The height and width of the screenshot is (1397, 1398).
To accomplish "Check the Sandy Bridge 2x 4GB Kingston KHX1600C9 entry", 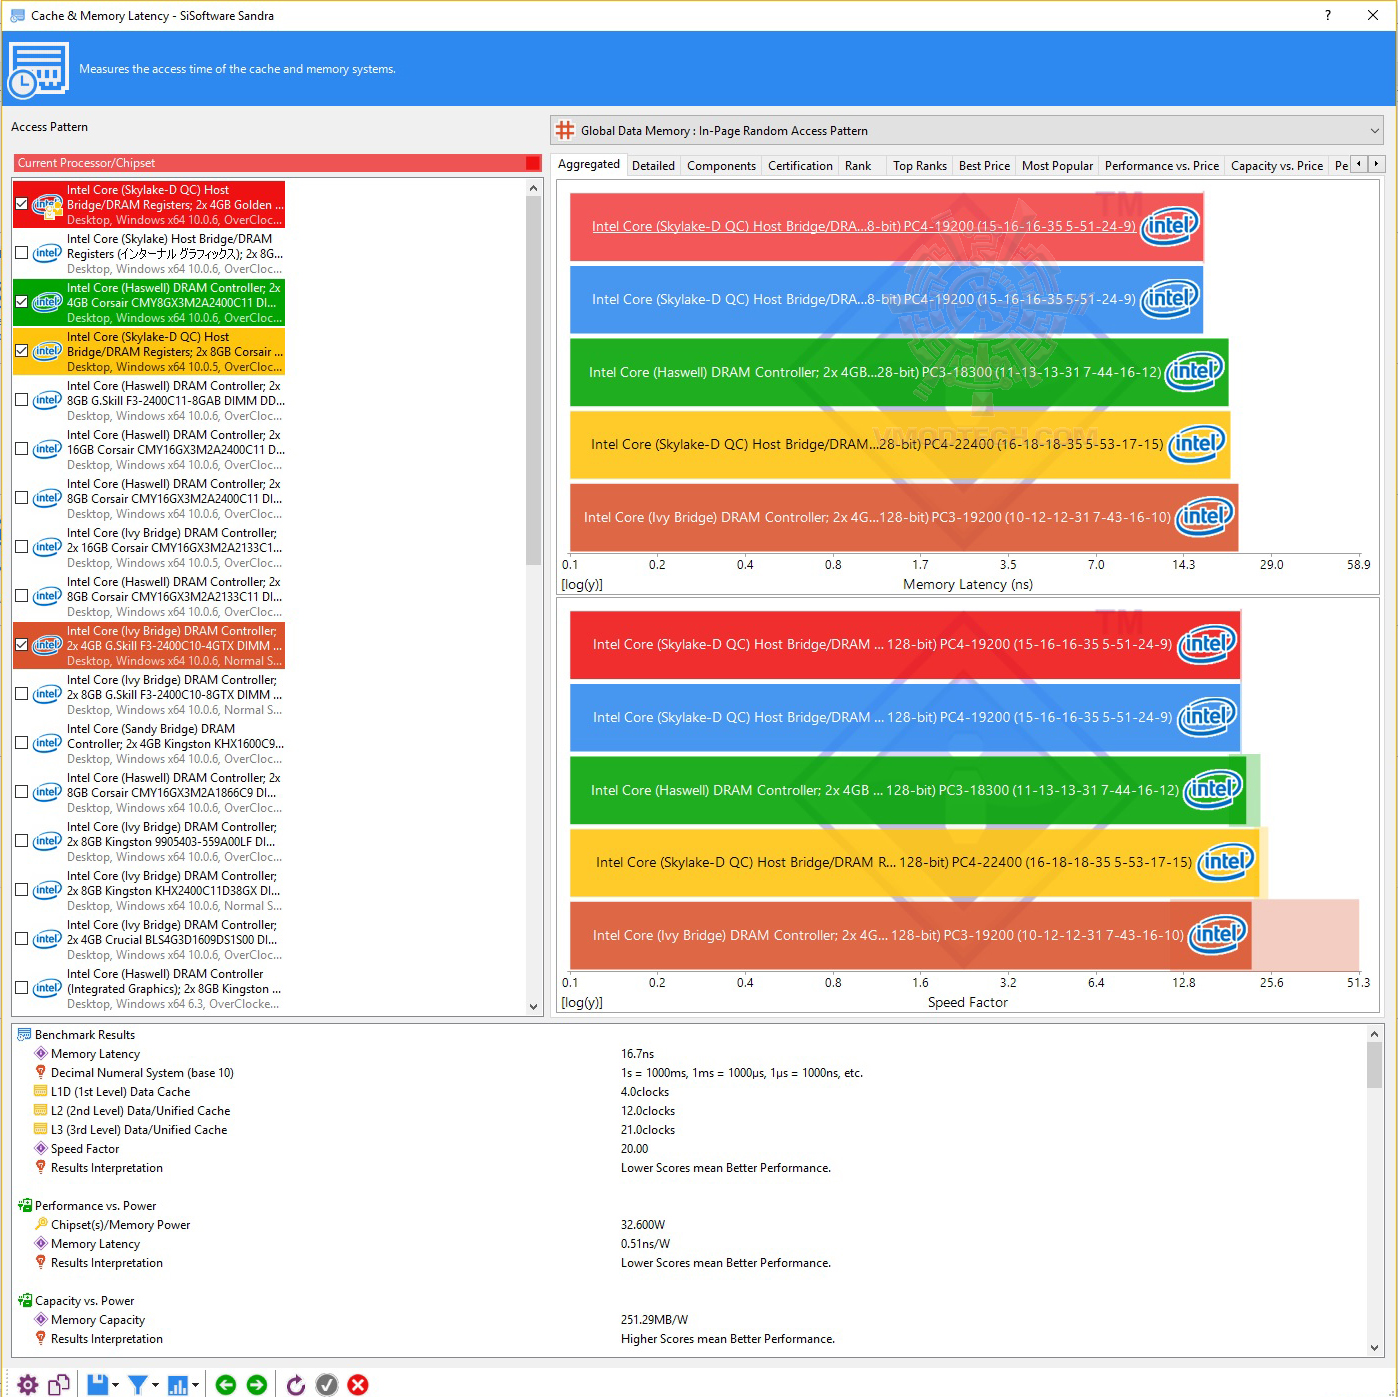I will (x=22, y=743).
